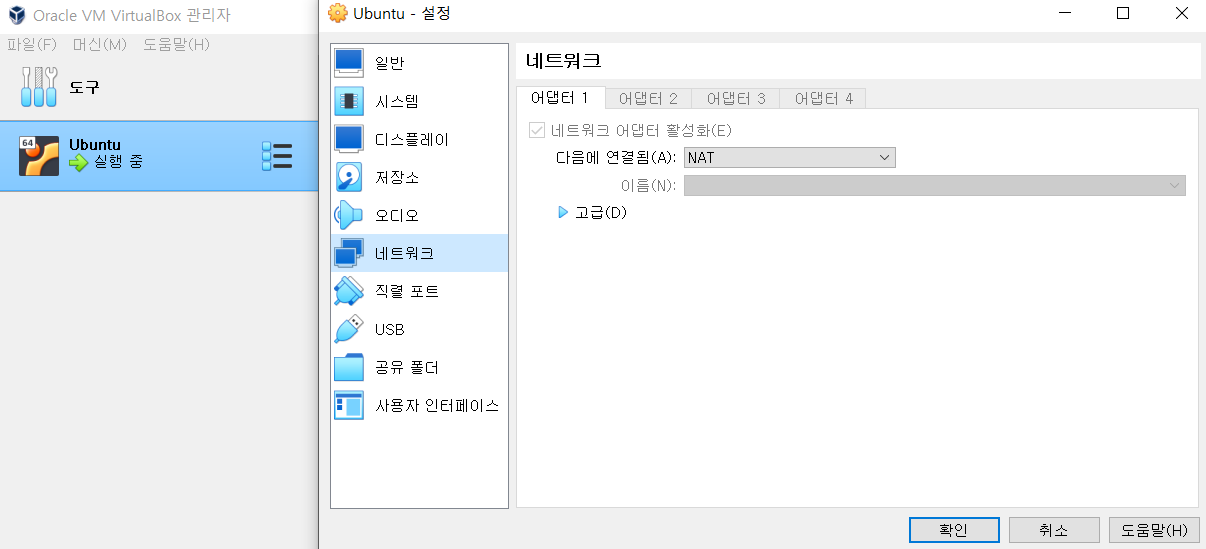Click the VirtualBox cube icon in title bar
Screen dimensions: 1206x549
pyautogui.click(x=16, y=16)
